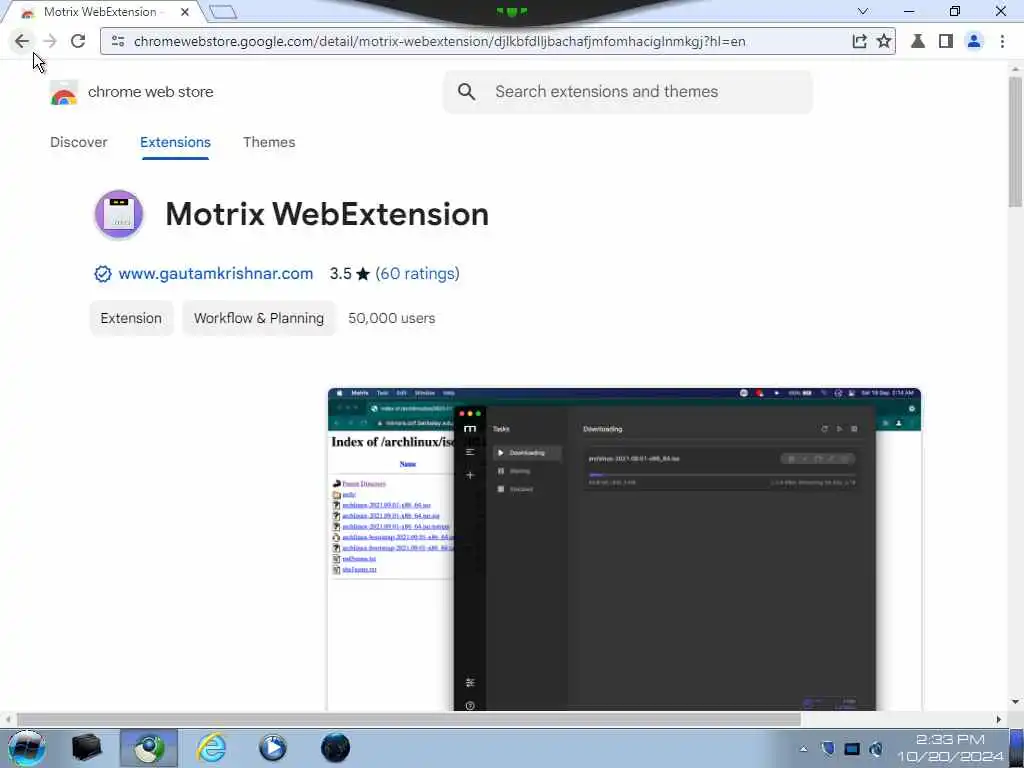Open the Motrix screenshot preview
Screen dimensions: 1024x768
pos(624,549)
